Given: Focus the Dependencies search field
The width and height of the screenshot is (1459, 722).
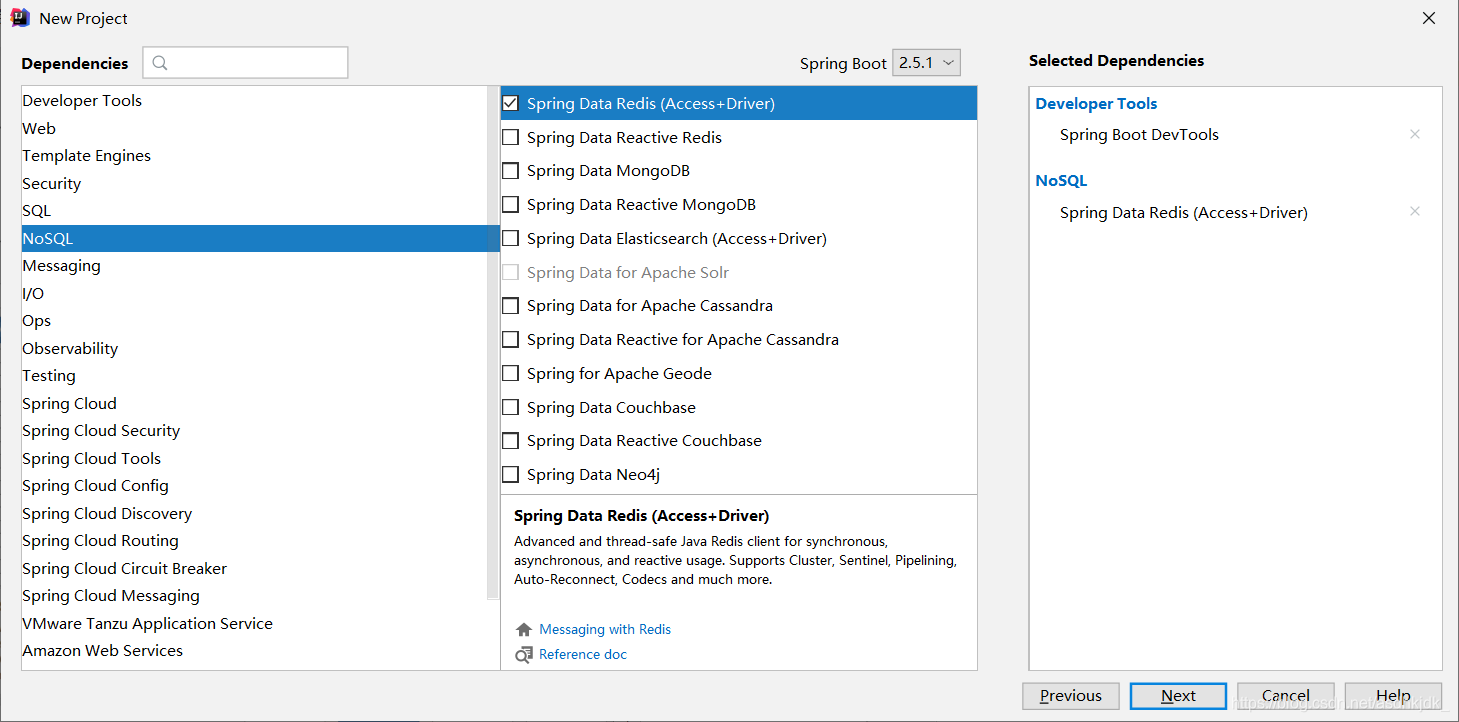Looking at the screenshot, I should point(245,62).
